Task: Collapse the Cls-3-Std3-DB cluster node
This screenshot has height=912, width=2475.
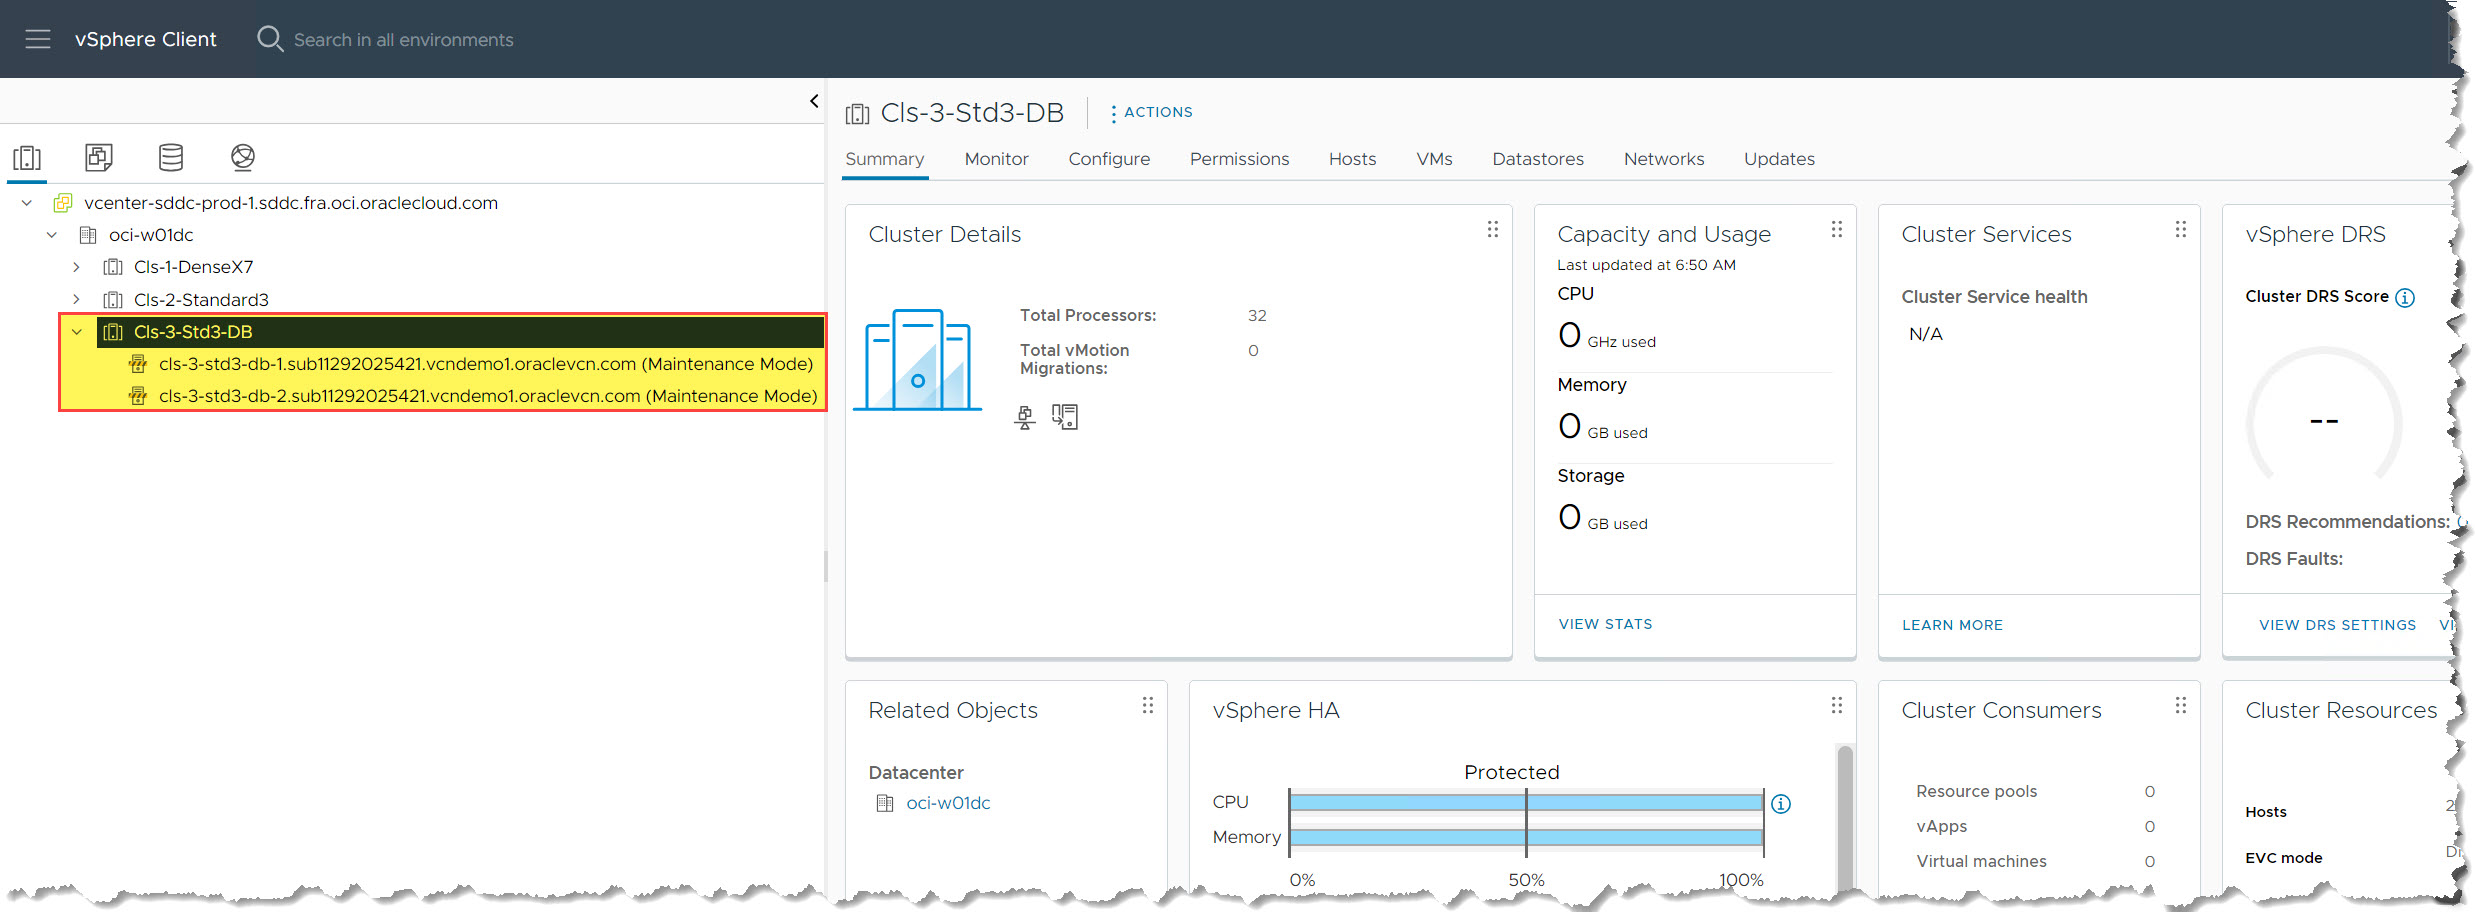Action: [x=76, y=332]
